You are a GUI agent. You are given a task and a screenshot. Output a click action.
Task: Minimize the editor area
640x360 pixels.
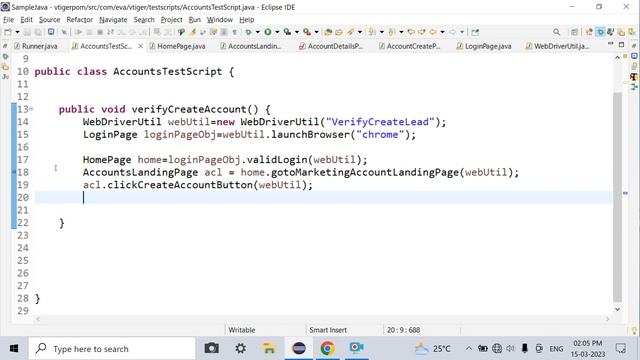(611, 44)
